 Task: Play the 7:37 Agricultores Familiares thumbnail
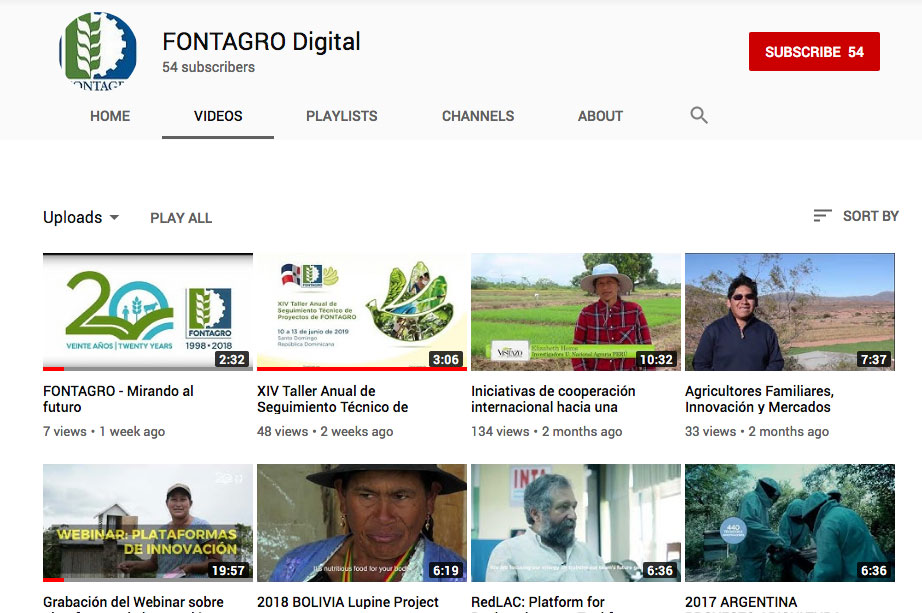[x=790, y=312]
